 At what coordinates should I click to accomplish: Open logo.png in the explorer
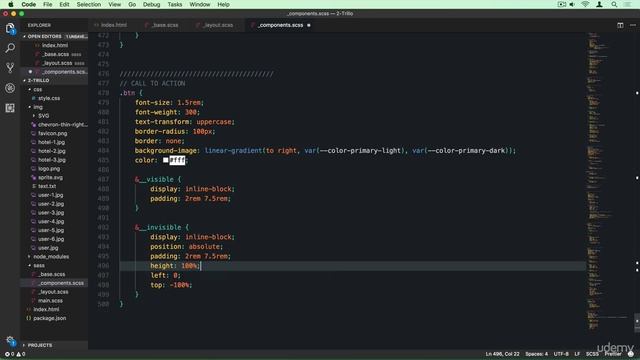pyautogui.click(x=49, y=169)
